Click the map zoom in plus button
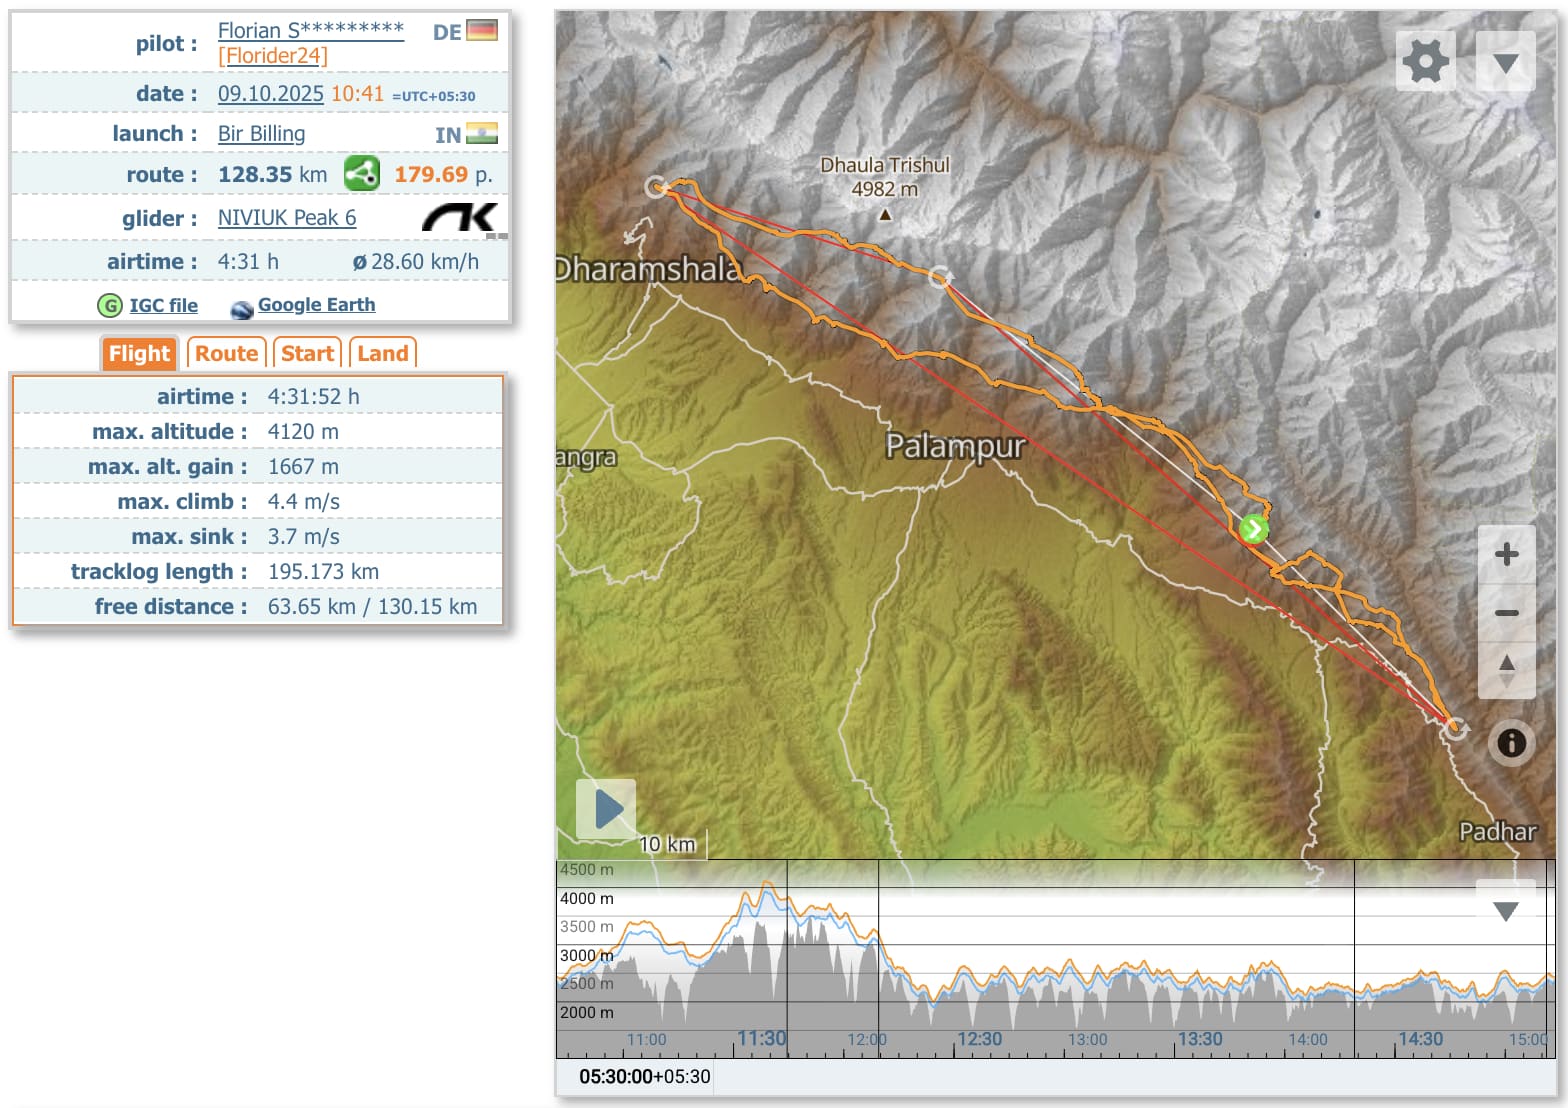 (x=1506, y=555)
